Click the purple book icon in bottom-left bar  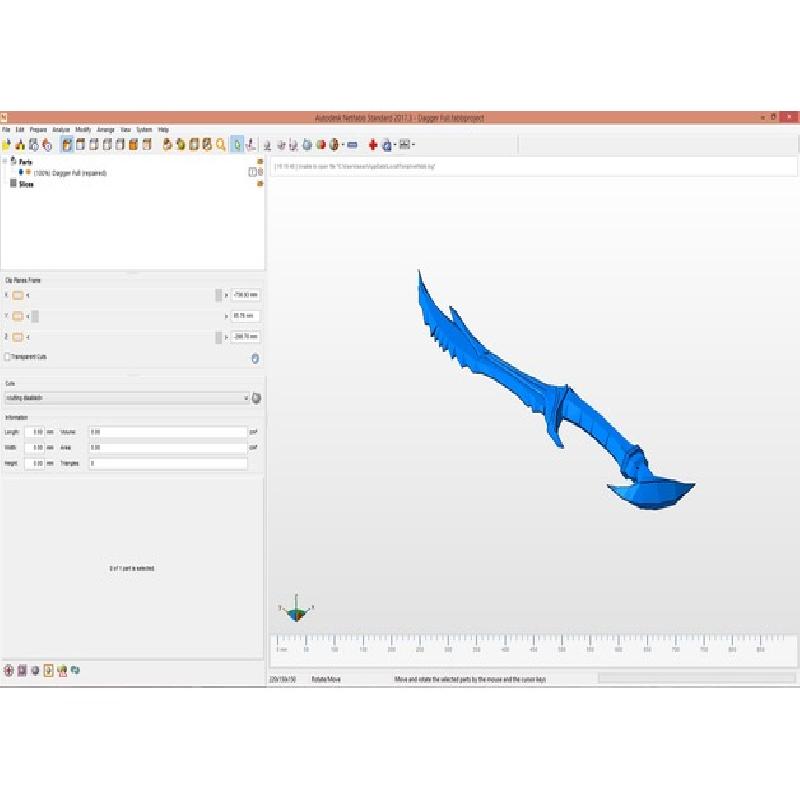click(x=22, y=670)
